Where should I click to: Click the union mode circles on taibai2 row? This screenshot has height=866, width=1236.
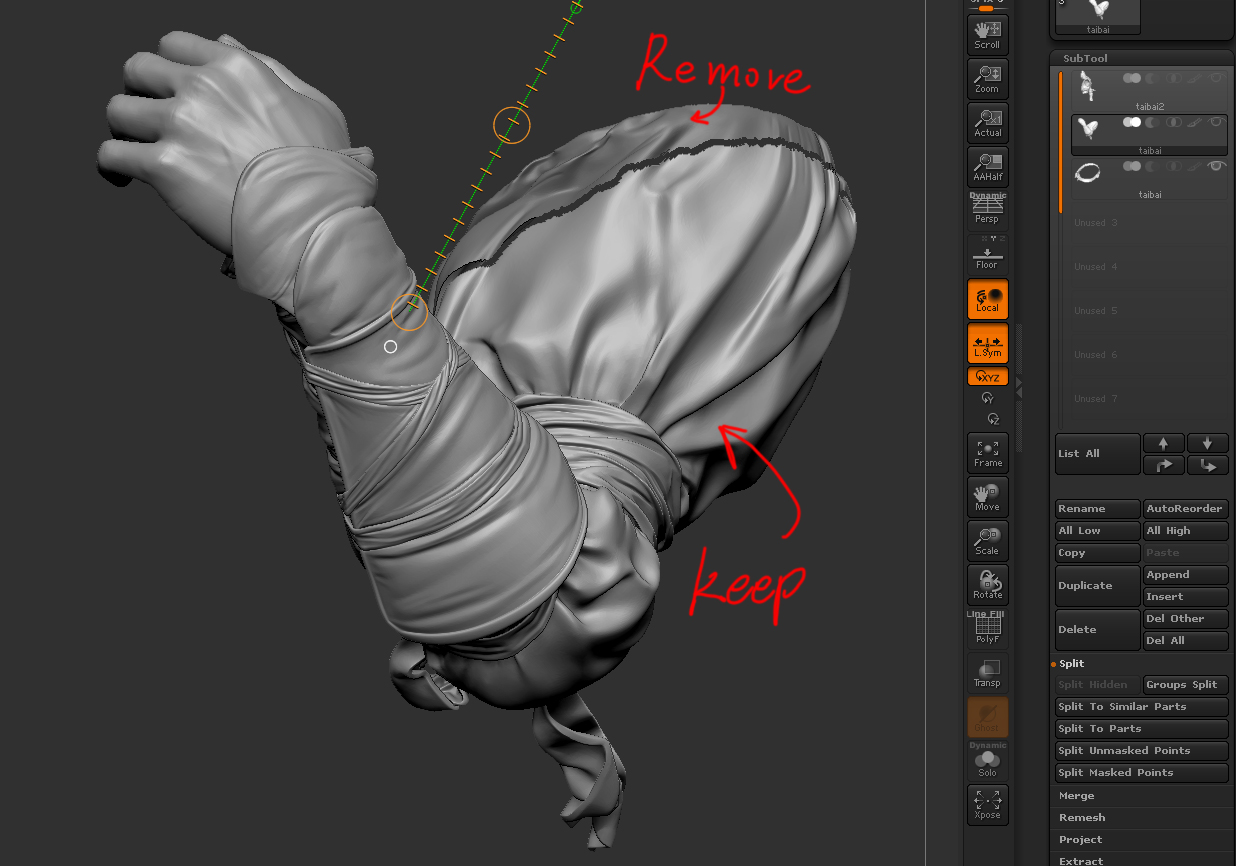[x=1132, y=78]
